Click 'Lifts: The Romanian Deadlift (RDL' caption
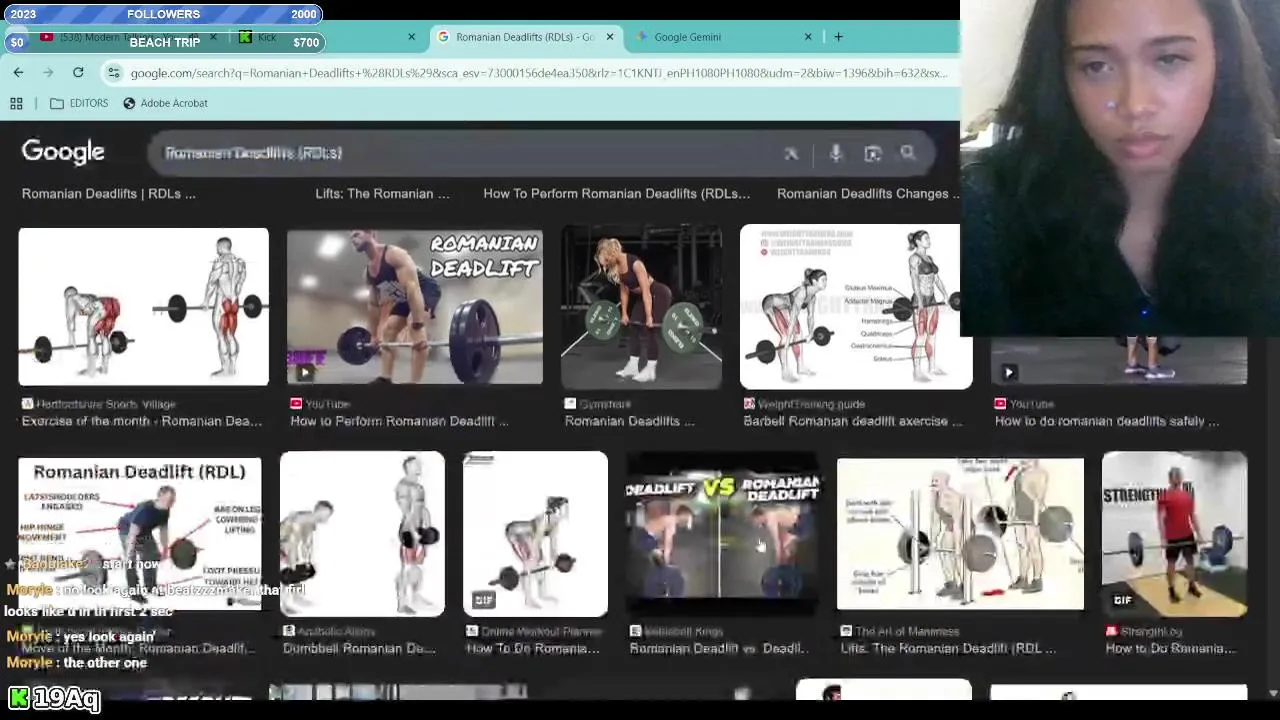The height and width of the screenshot is (720, 1280). click(948, 648)
